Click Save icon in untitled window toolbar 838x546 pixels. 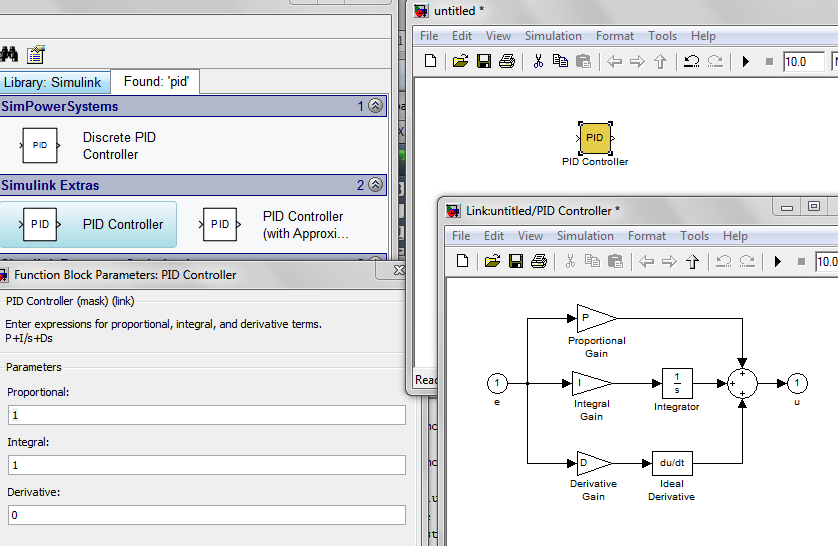pyautogui.click(x=484, y=61)
